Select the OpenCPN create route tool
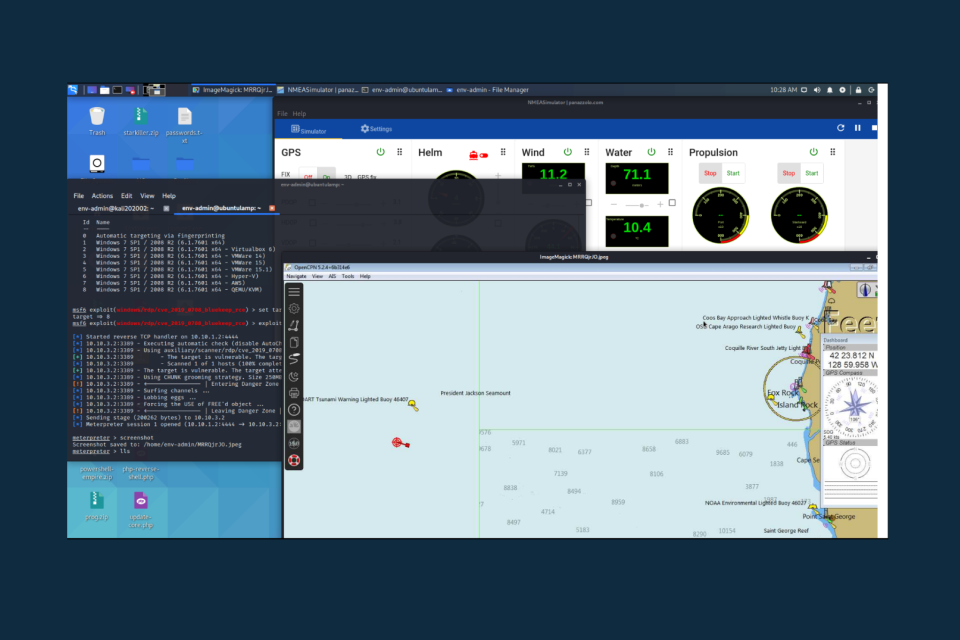 pos(294,325)
